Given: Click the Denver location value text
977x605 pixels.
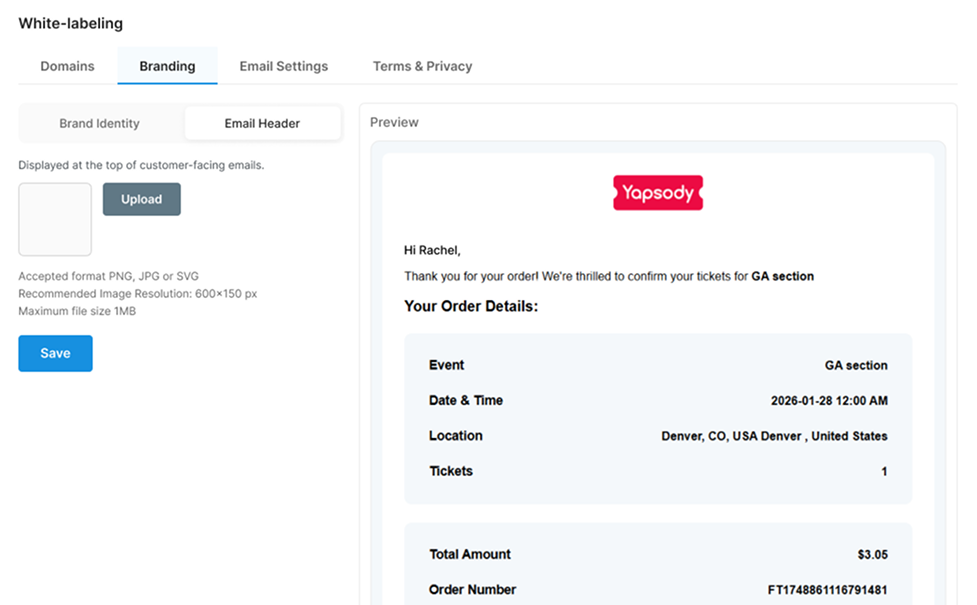Looking at the screenshot, I should click(x=774, y=436).
